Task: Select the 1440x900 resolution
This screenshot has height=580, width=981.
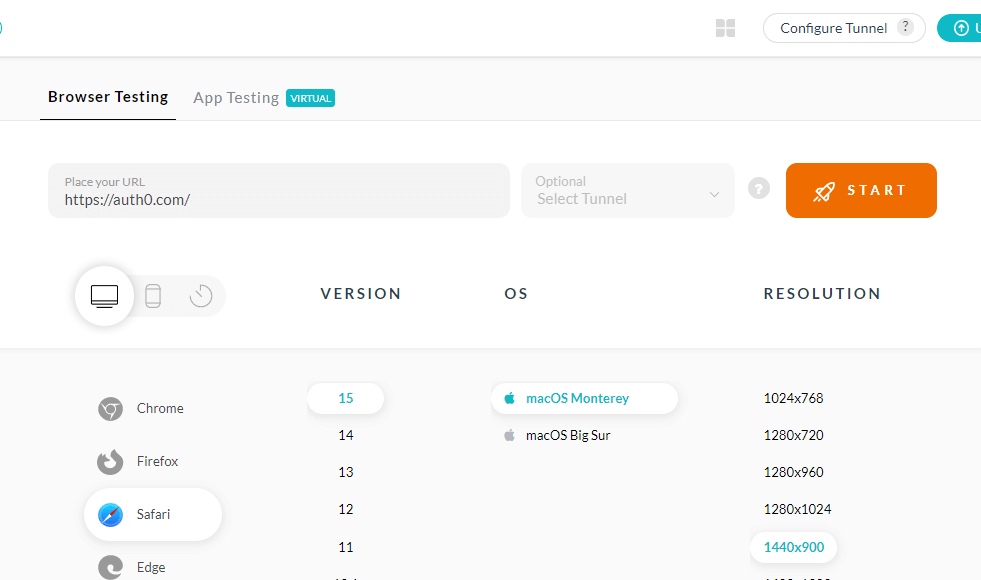Action: (x=793, y=547)
